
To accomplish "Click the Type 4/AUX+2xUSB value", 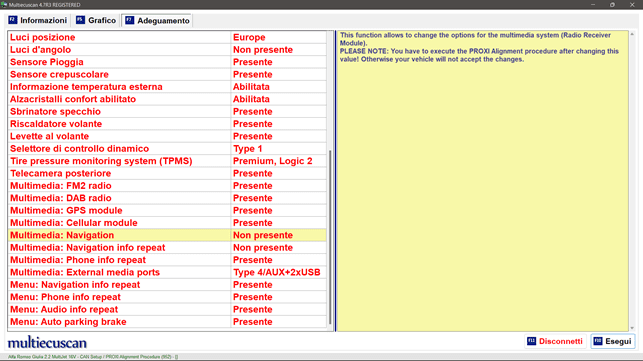I will (278, 272).
